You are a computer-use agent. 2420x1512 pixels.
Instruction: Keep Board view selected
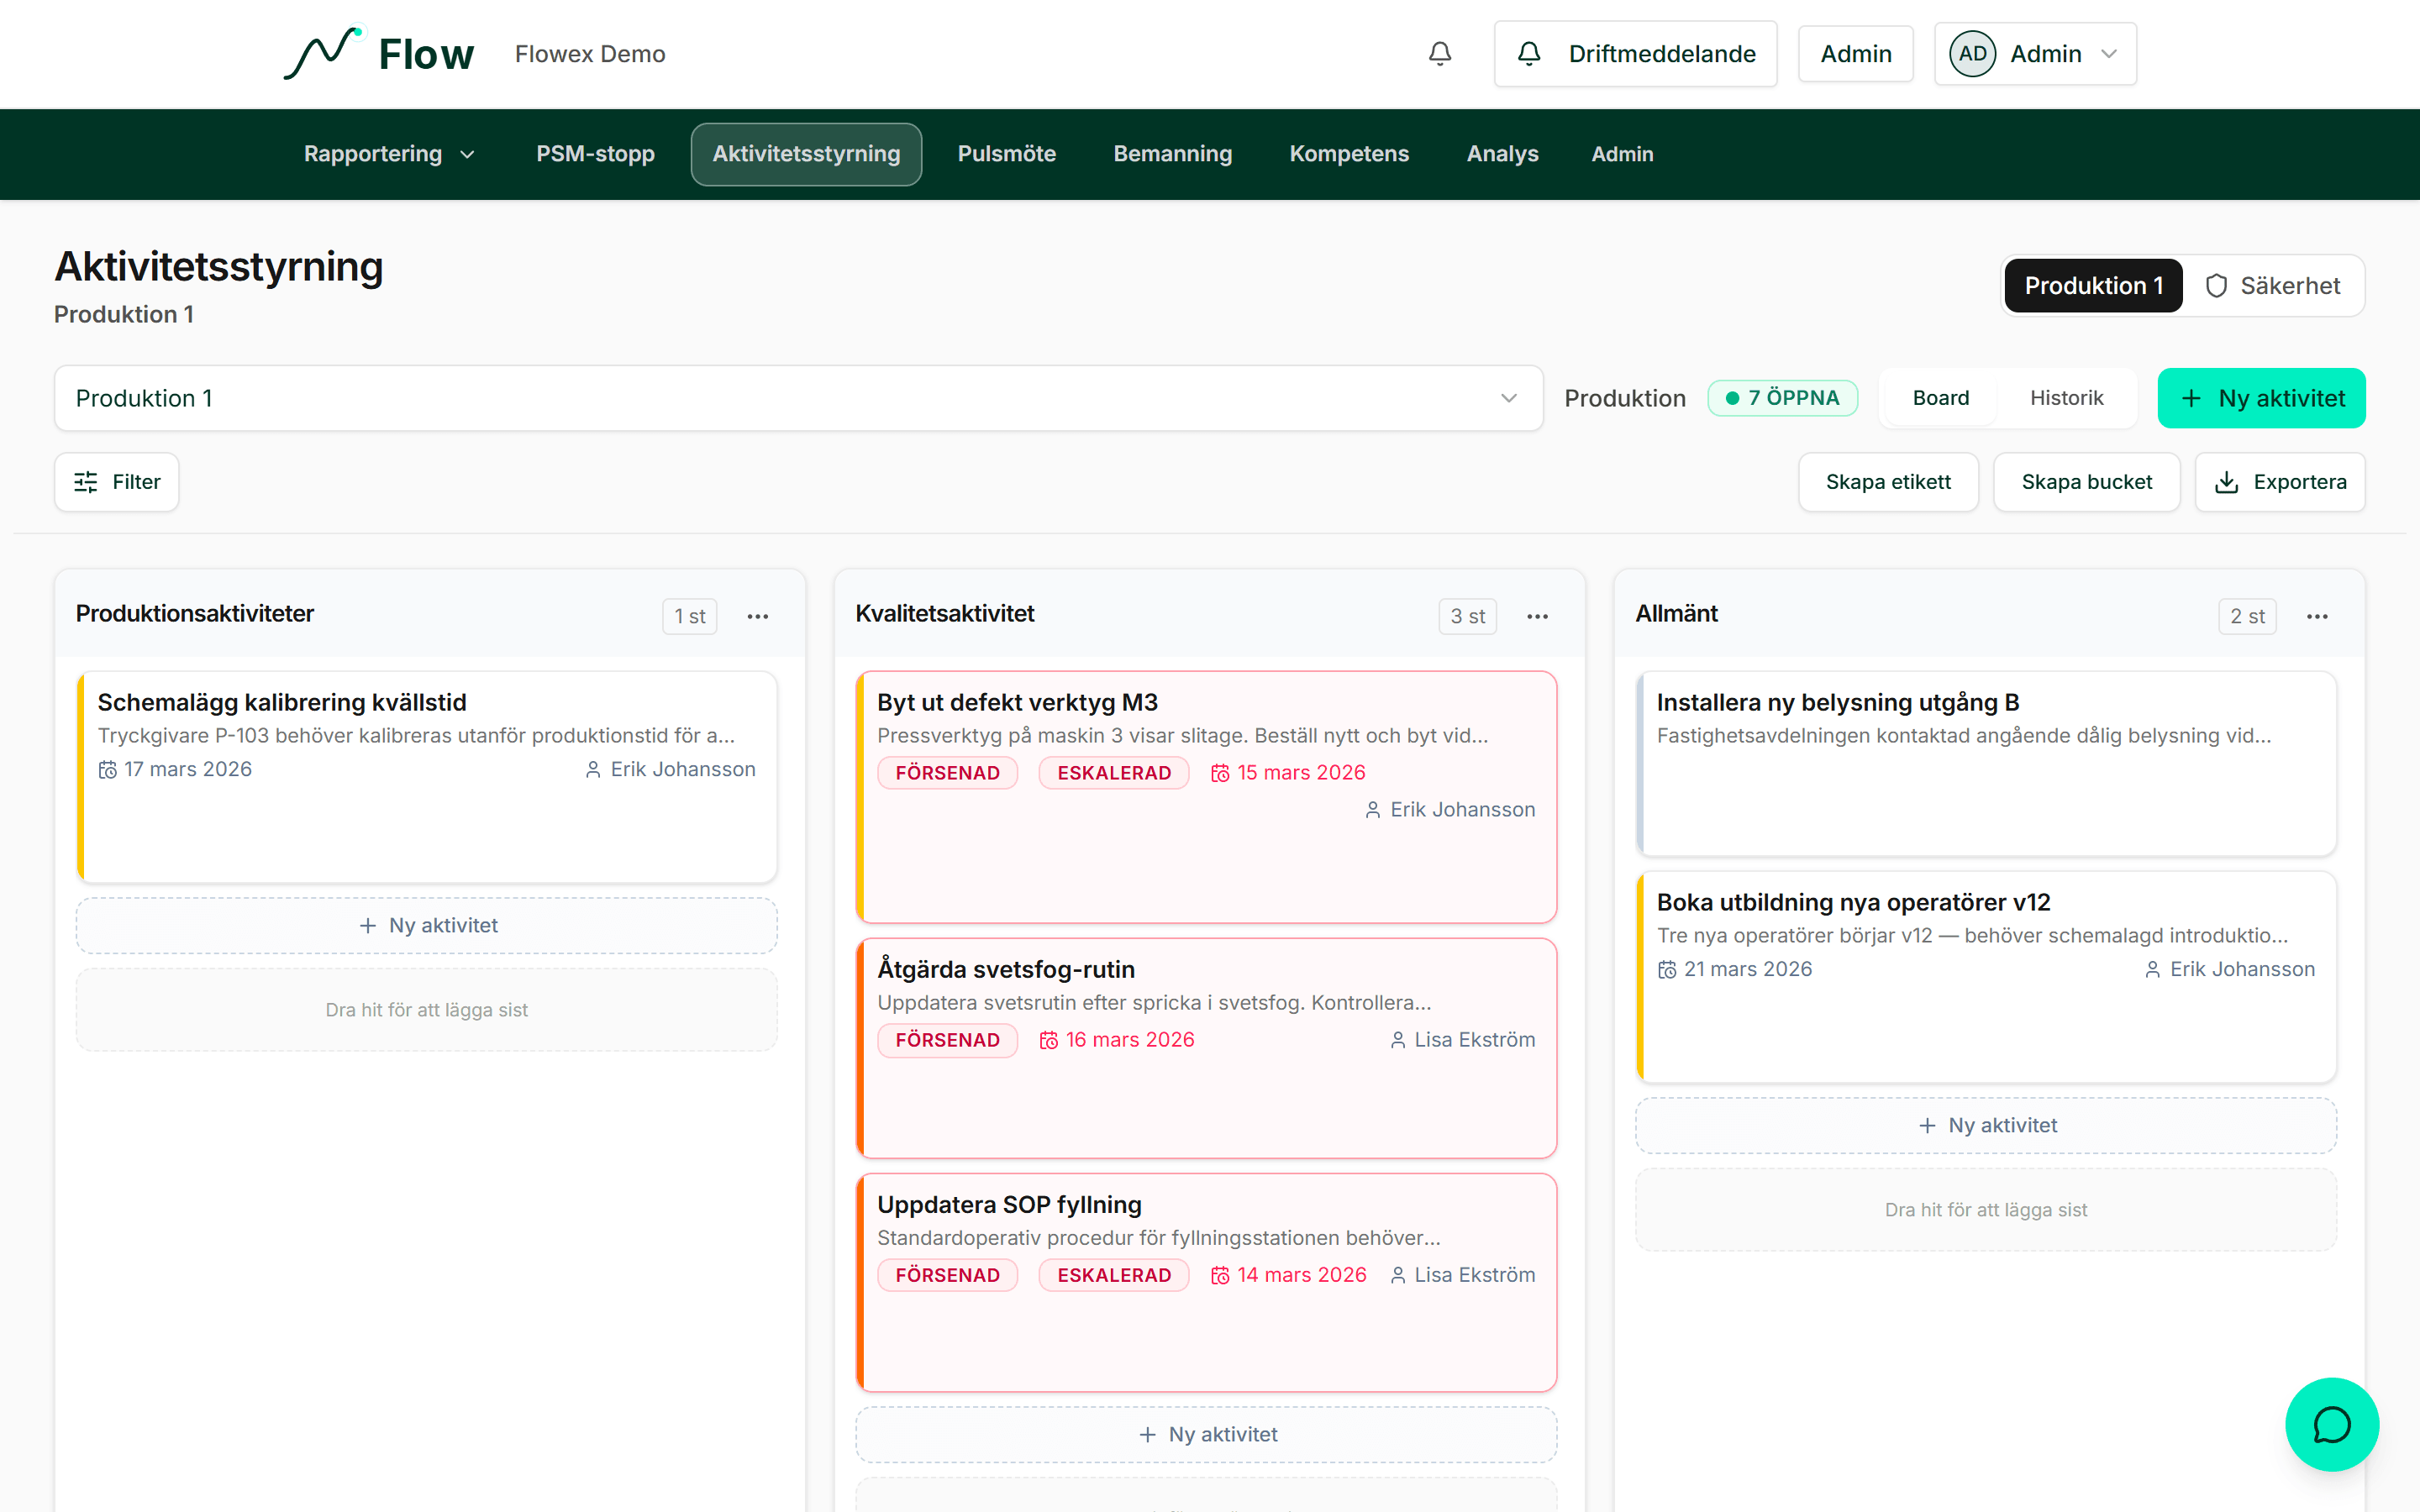tap(1940, 397)
